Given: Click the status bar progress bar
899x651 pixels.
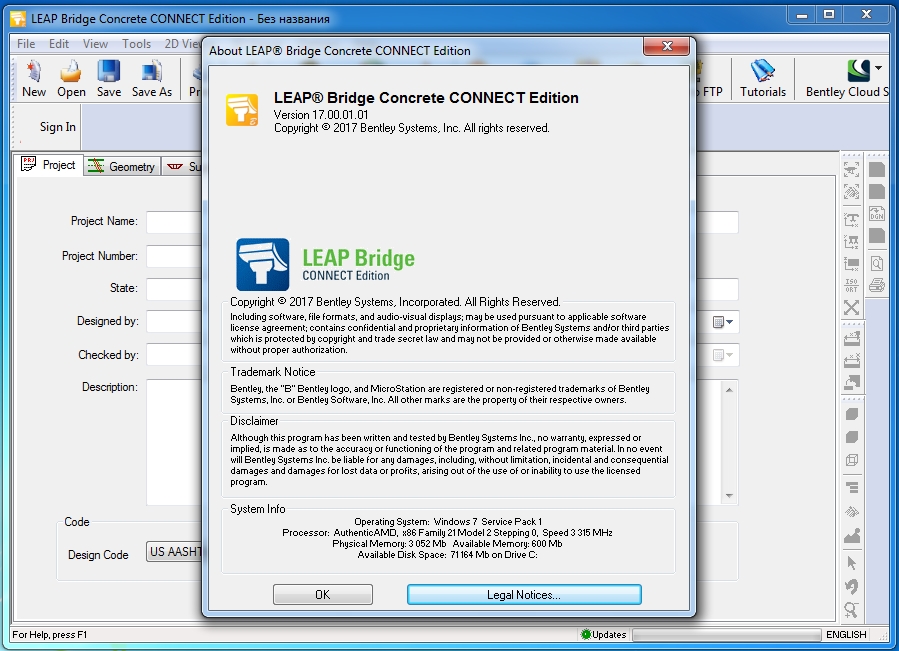Looking at the screenshot, I should click(726, 634).
